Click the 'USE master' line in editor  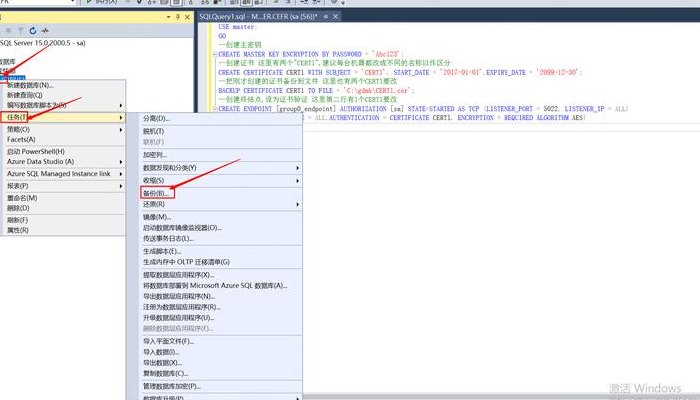click(237, 27)
